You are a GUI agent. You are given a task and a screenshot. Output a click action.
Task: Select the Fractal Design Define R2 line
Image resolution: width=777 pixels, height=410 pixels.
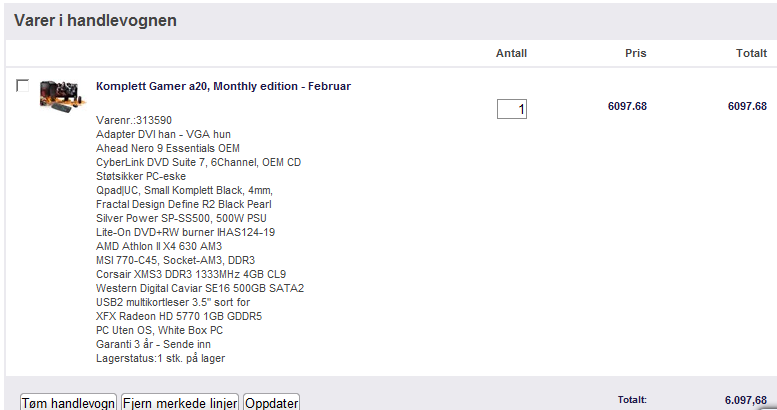(184, 204)
